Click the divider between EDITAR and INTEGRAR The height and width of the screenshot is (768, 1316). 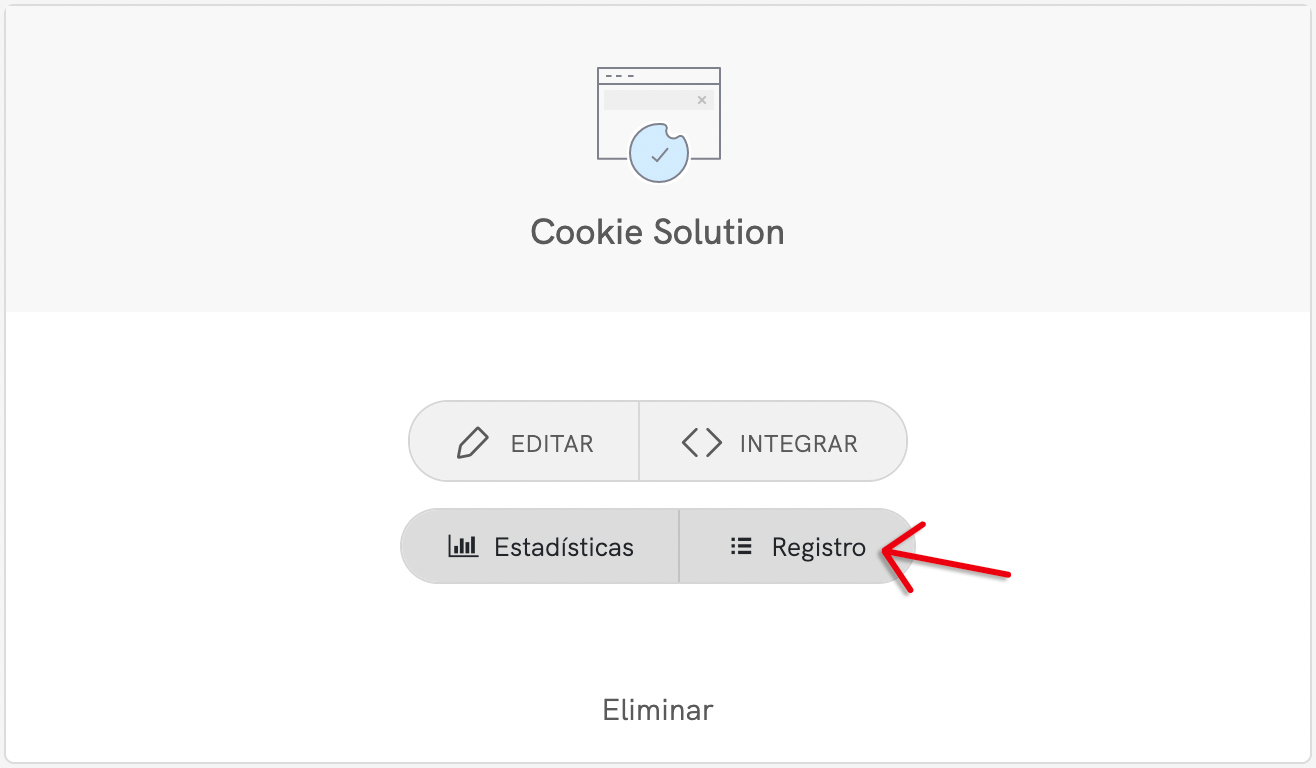[639, 442]
